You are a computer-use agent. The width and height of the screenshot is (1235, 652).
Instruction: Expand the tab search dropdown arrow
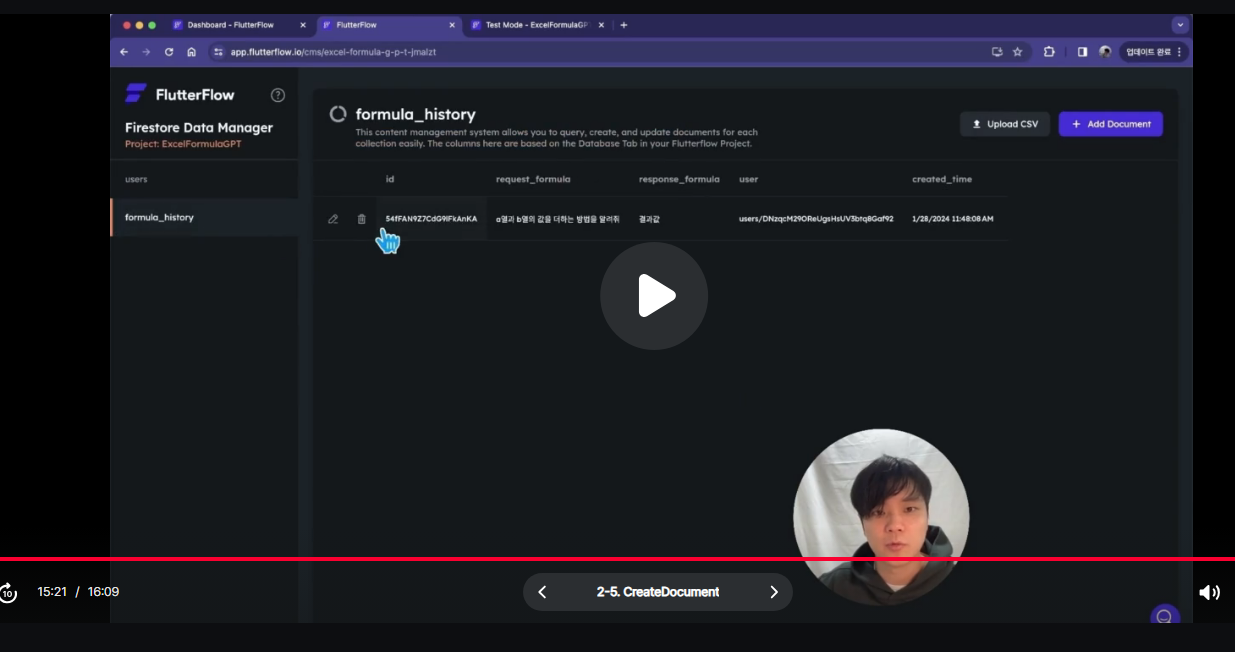click(1181, 25)
